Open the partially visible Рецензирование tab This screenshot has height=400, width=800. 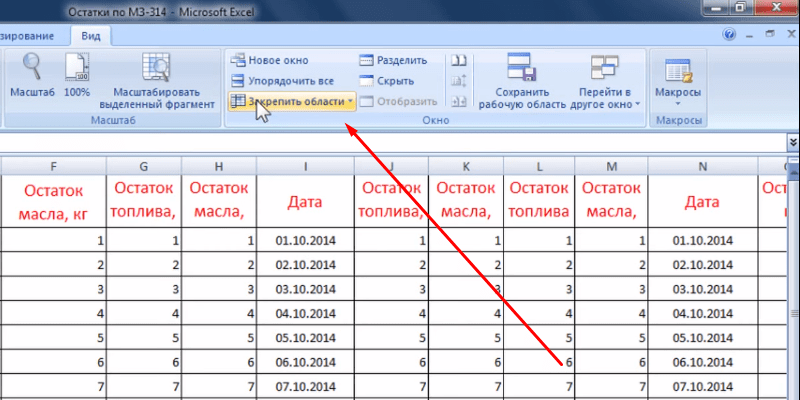point(28,36)
